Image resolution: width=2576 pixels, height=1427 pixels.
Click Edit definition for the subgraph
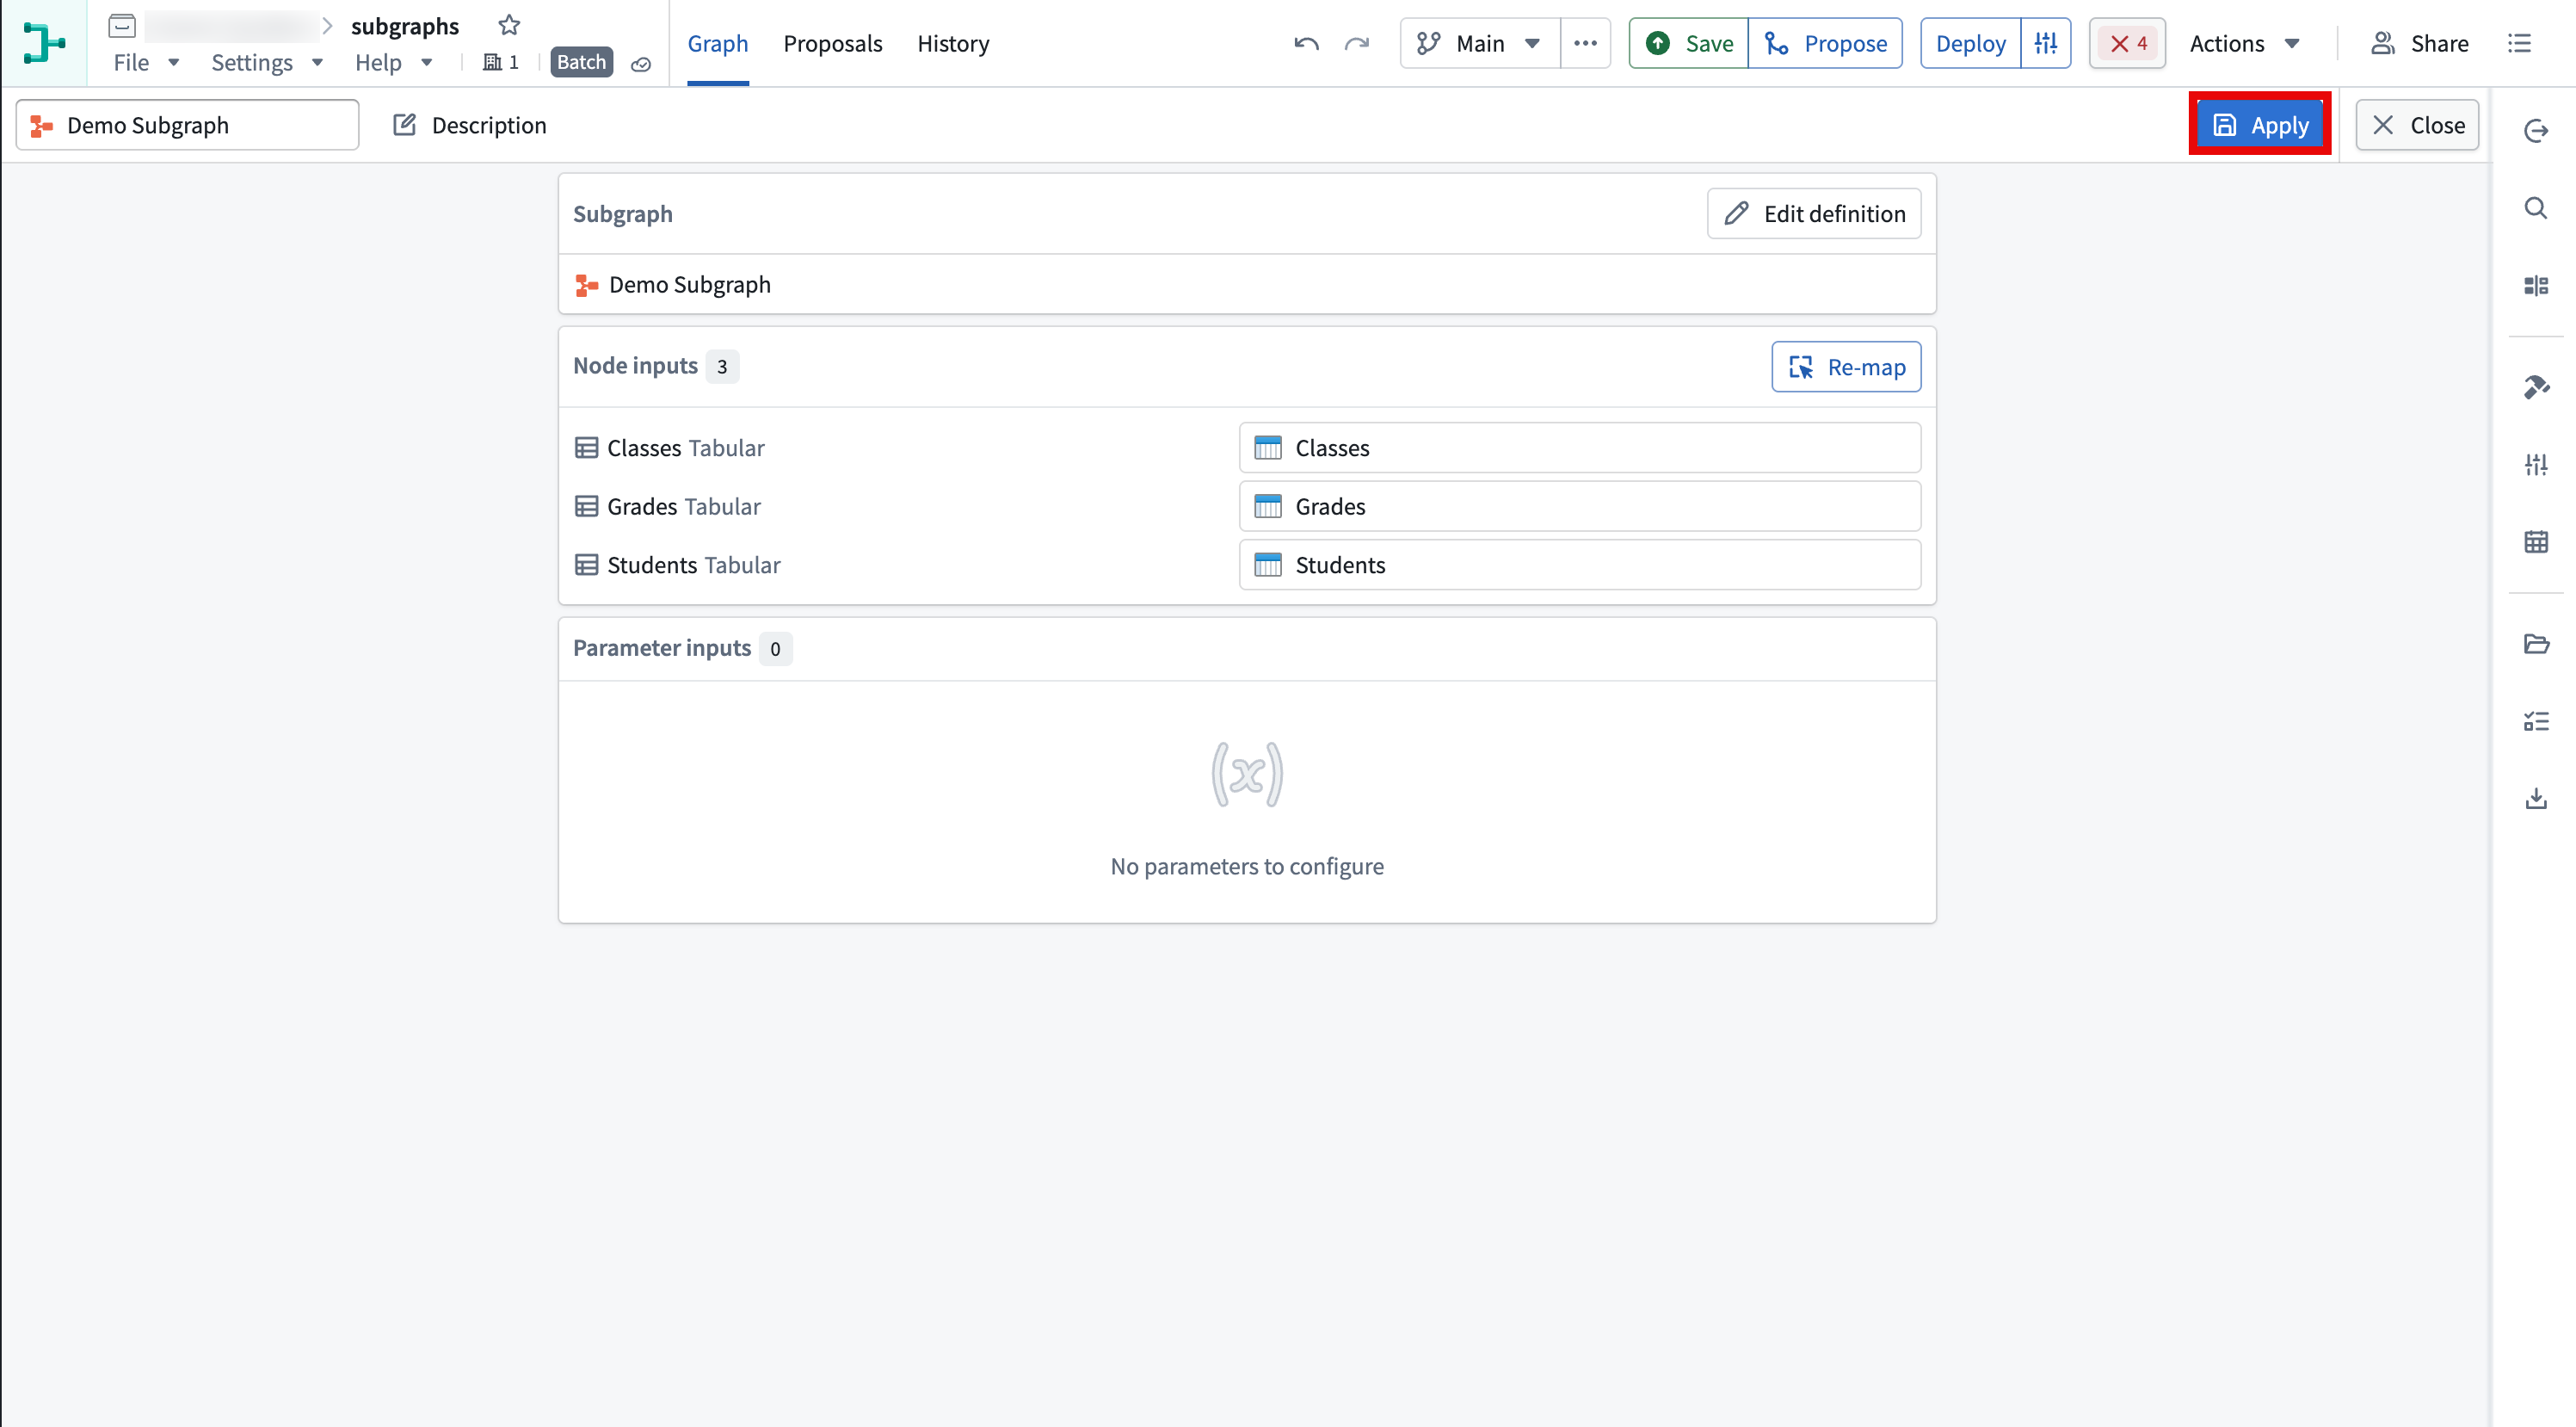[x=1814, y=214]
